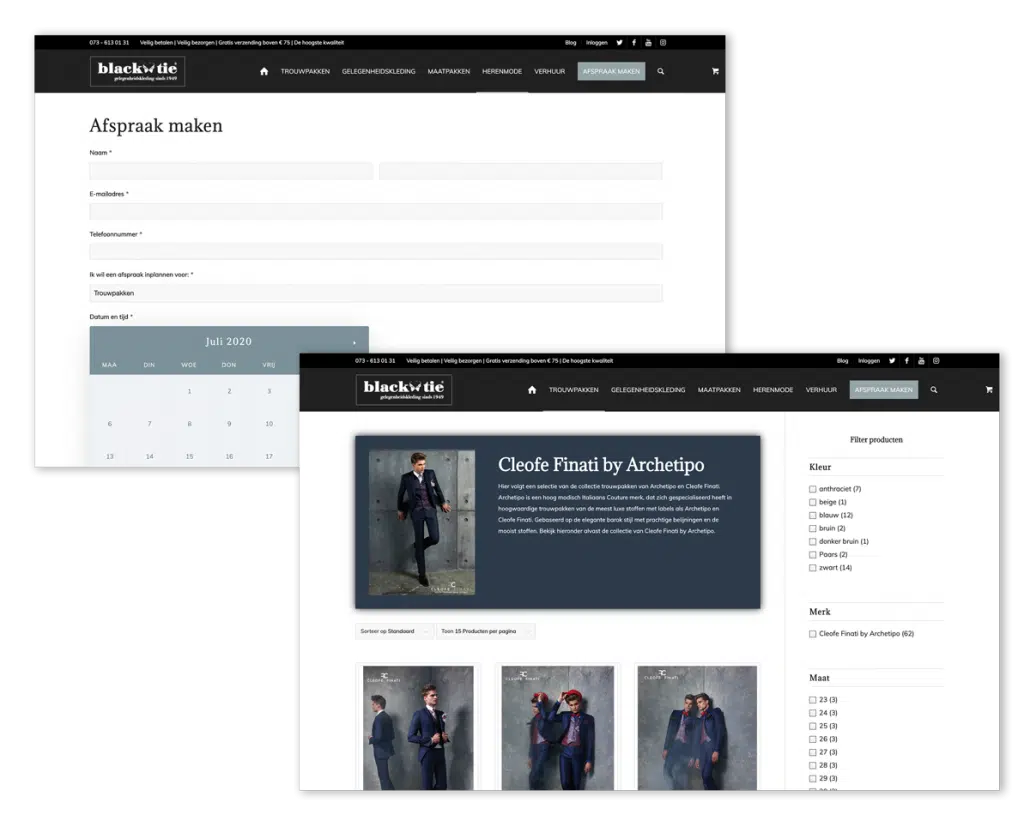The height and width of the screenshot is (827, 1030).
Task: Click the blacktie logo on the Afspraak maken page
Action: pyautogui.click(x=137, y=71)
